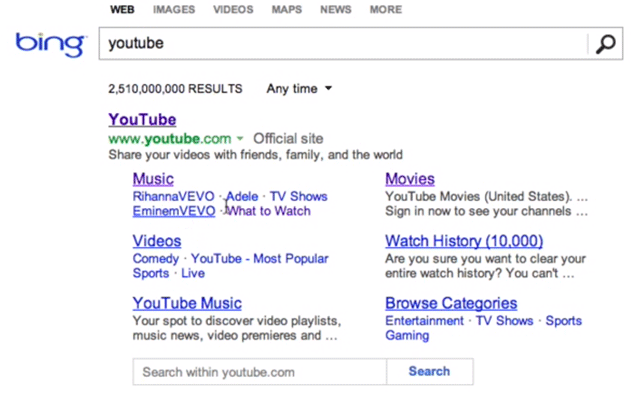The width and height of the screenshot is (640, 395).
Task: Open YouTube - Most Popular link
Action: pos(260,259)
